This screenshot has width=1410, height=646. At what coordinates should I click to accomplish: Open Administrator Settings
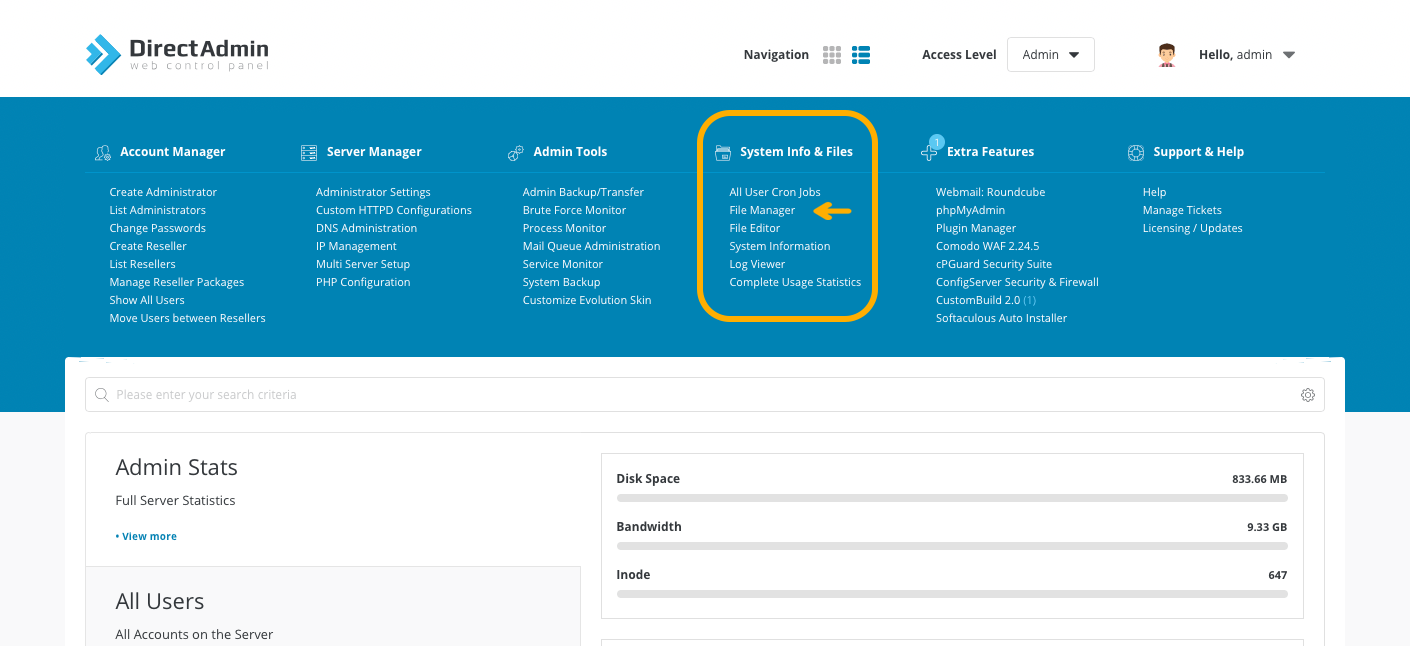pyautogui.click(x=373, y=192)
